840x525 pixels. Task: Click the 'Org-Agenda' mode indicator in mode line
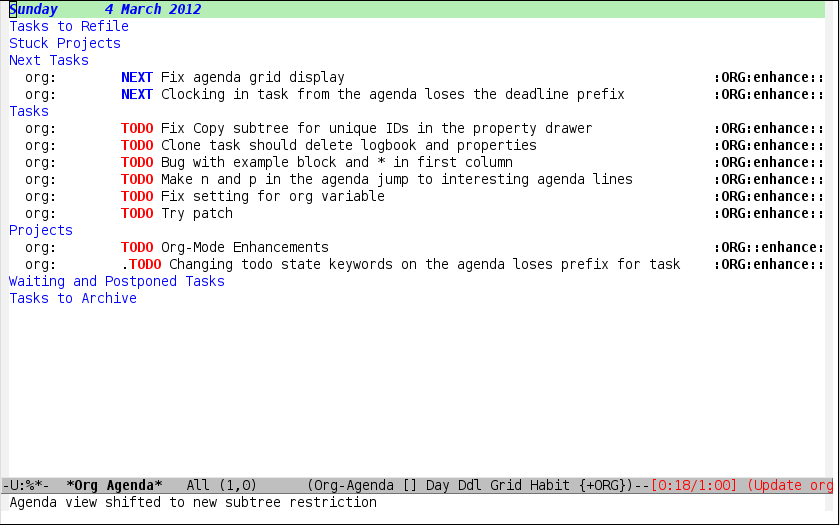click(354, 485)
